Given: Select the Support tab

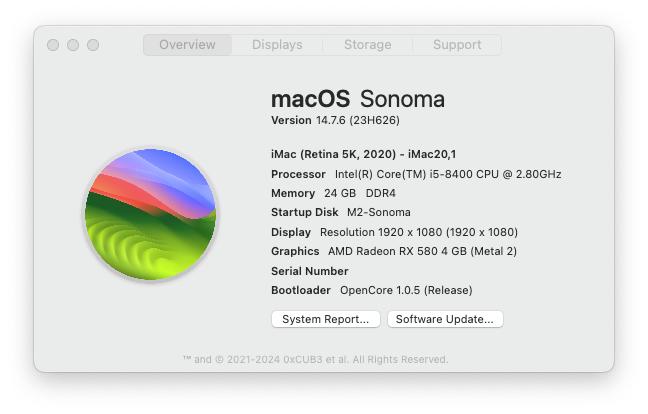Looking at the screenshot, I should point(457,45).
